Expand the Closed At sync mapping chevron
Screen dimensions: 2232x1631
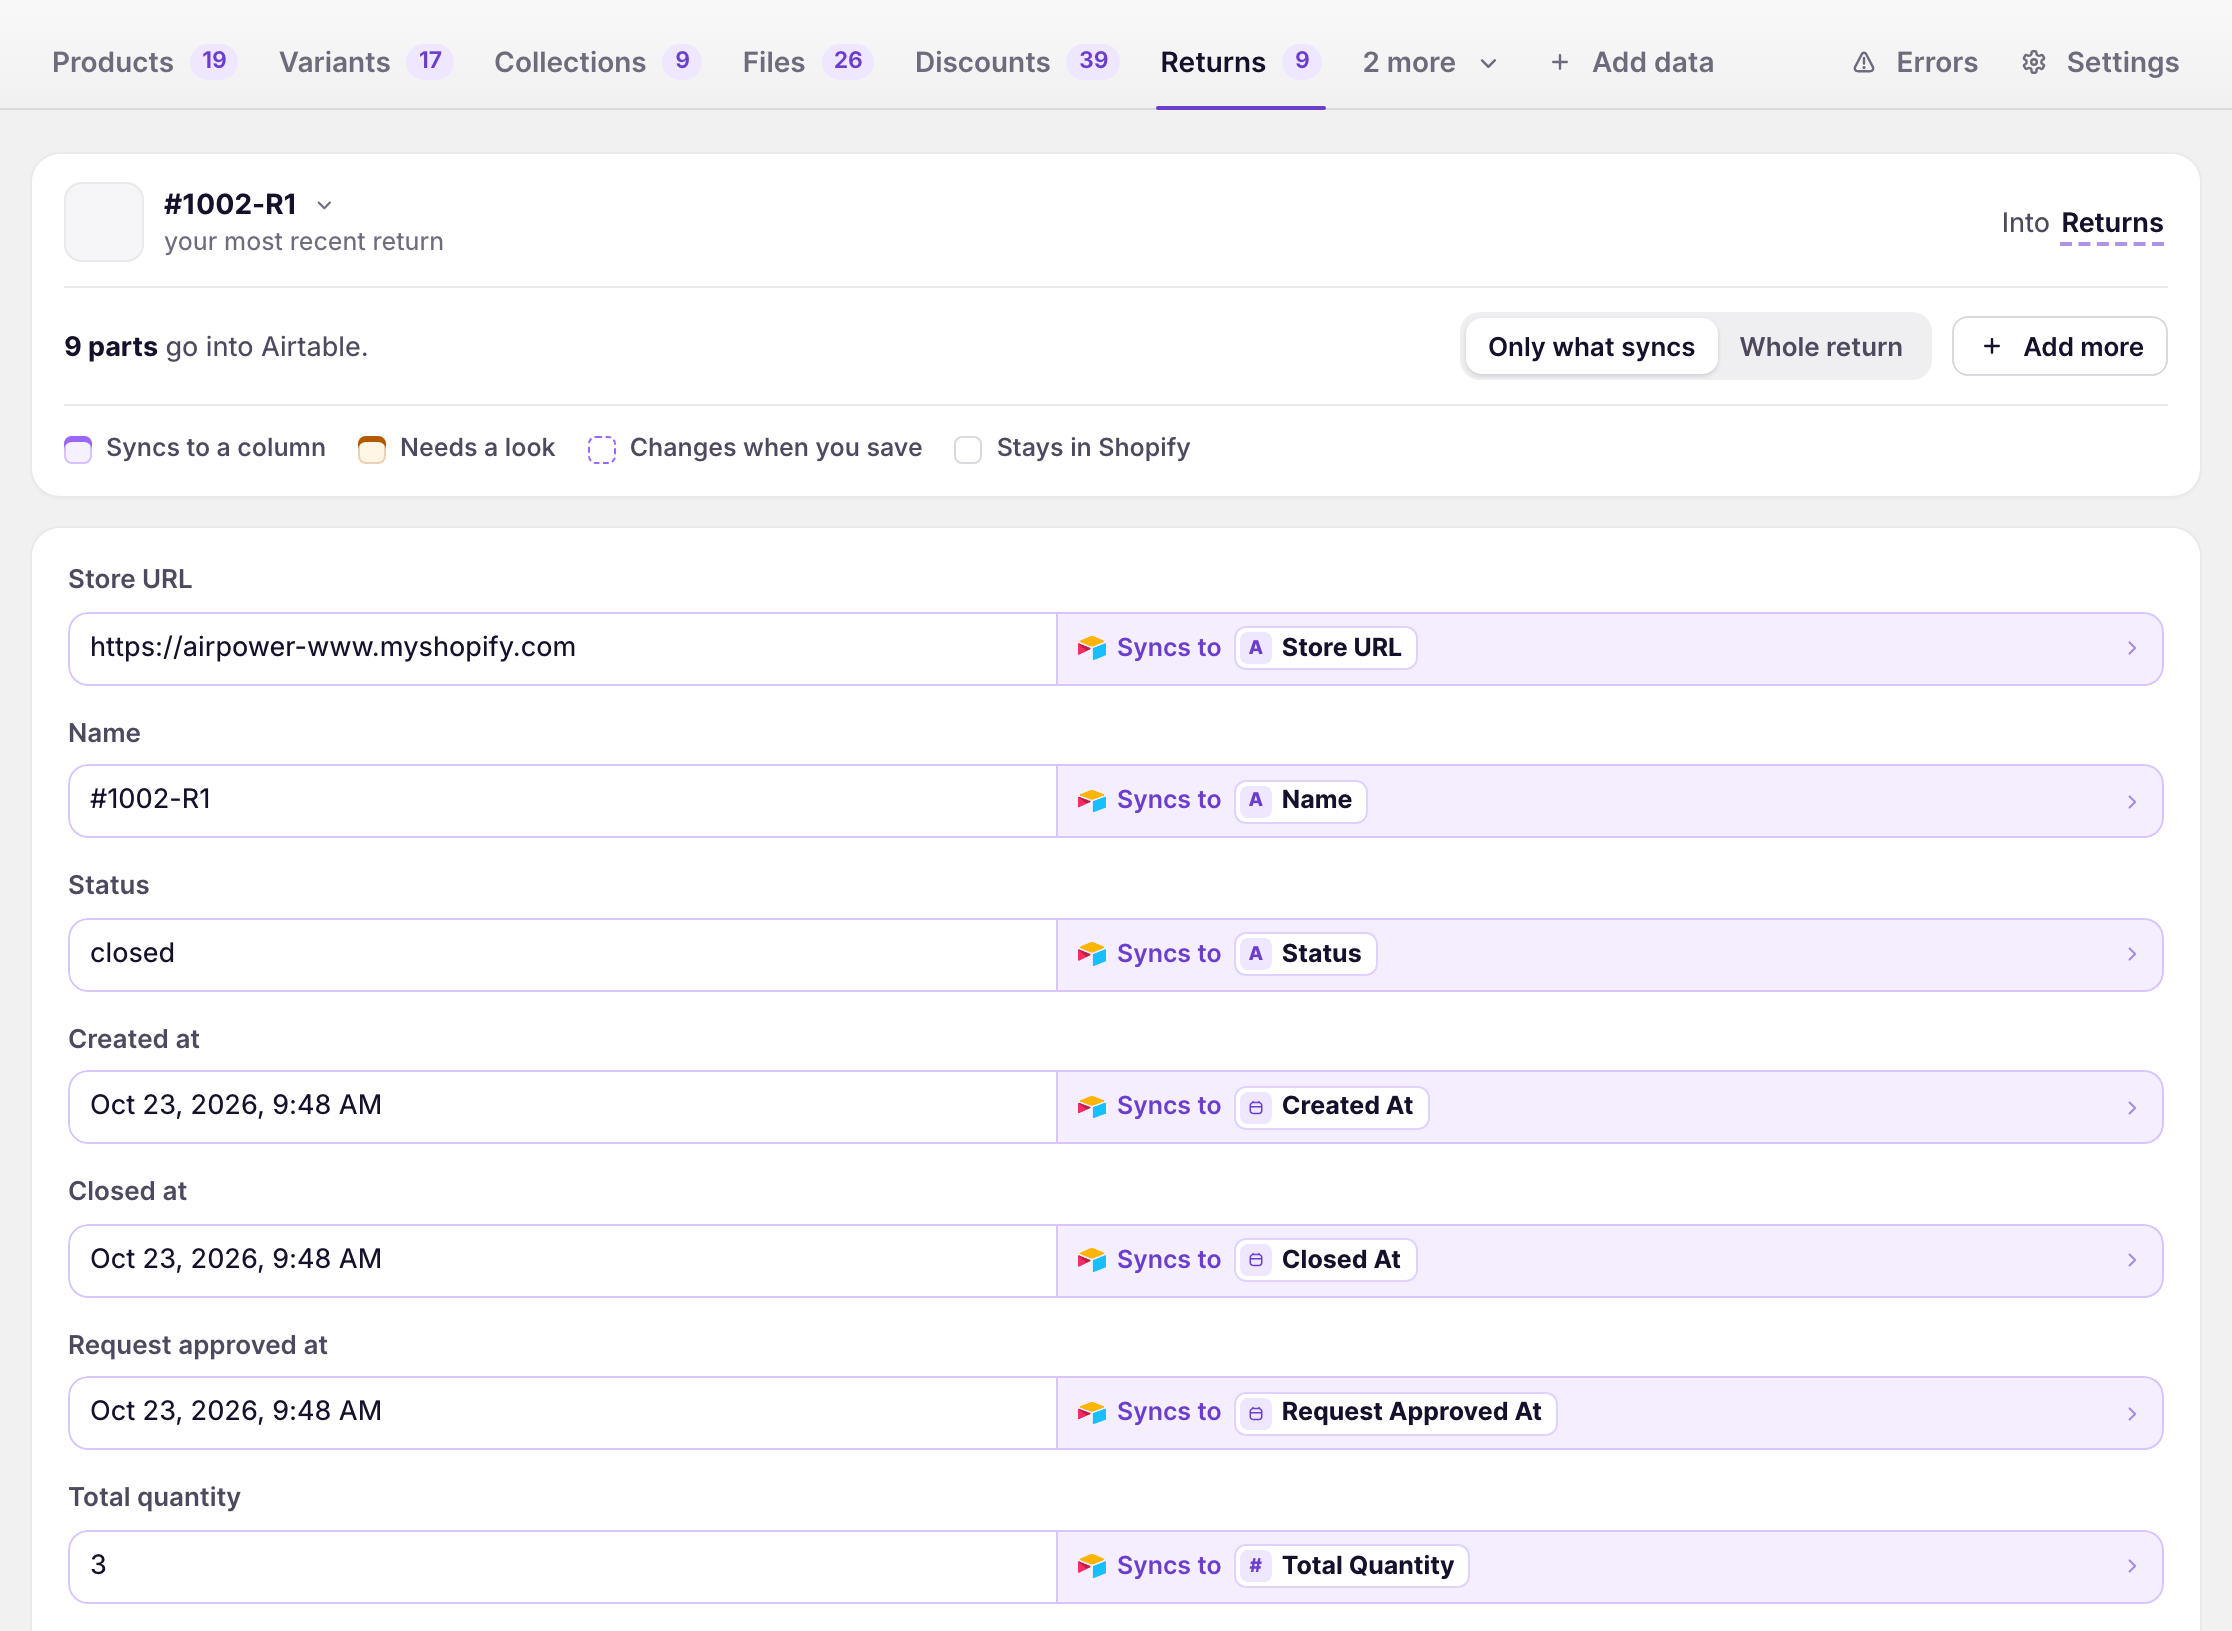tap(2132, 1260)
